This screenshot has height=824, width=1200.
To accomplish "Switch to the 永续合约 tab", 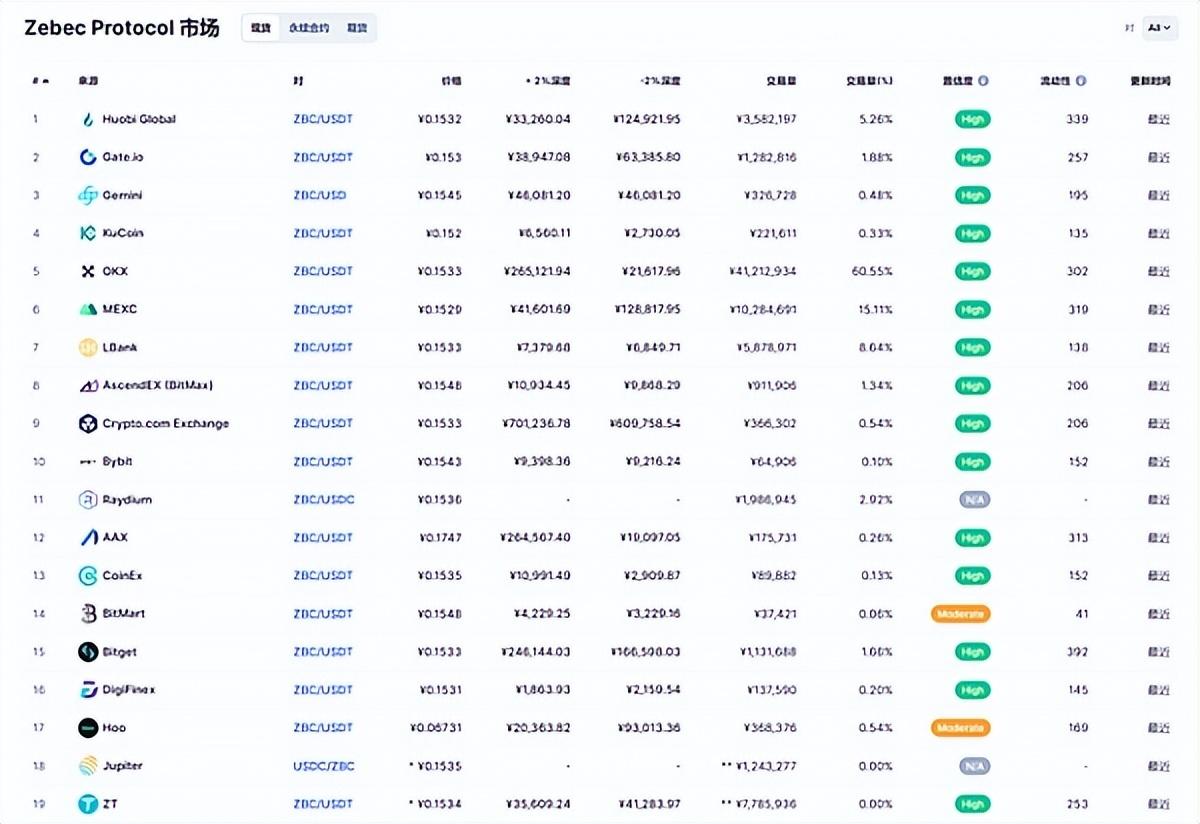I will tap(307, 28).
